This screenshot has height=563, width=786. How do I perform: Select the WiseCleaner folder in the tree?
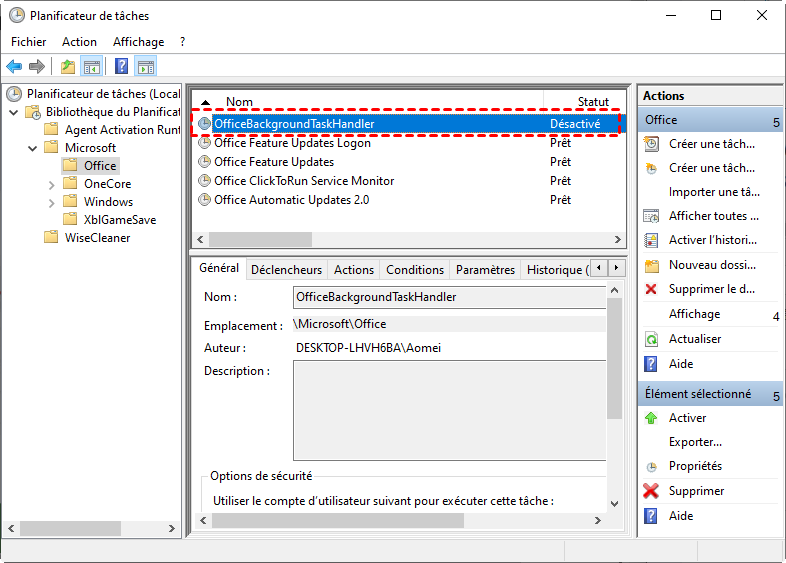(98, 238)
